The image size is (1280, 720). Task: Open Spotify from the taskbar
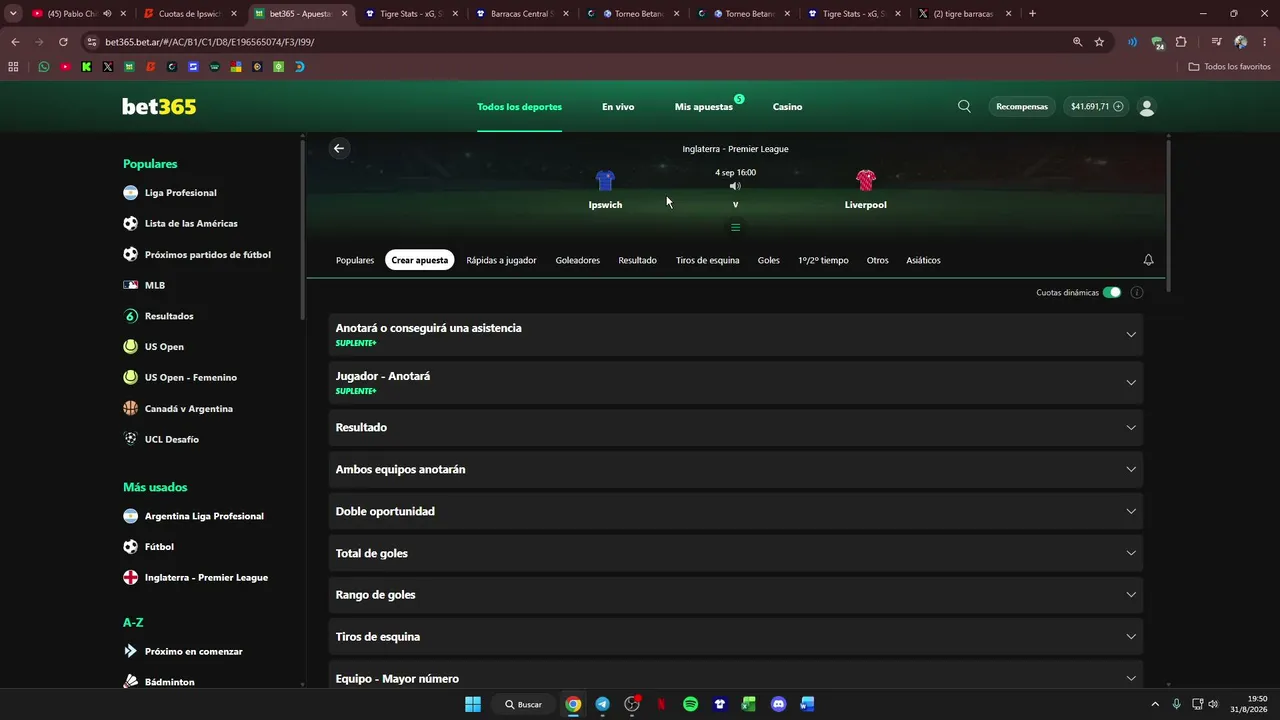point(690,704)
